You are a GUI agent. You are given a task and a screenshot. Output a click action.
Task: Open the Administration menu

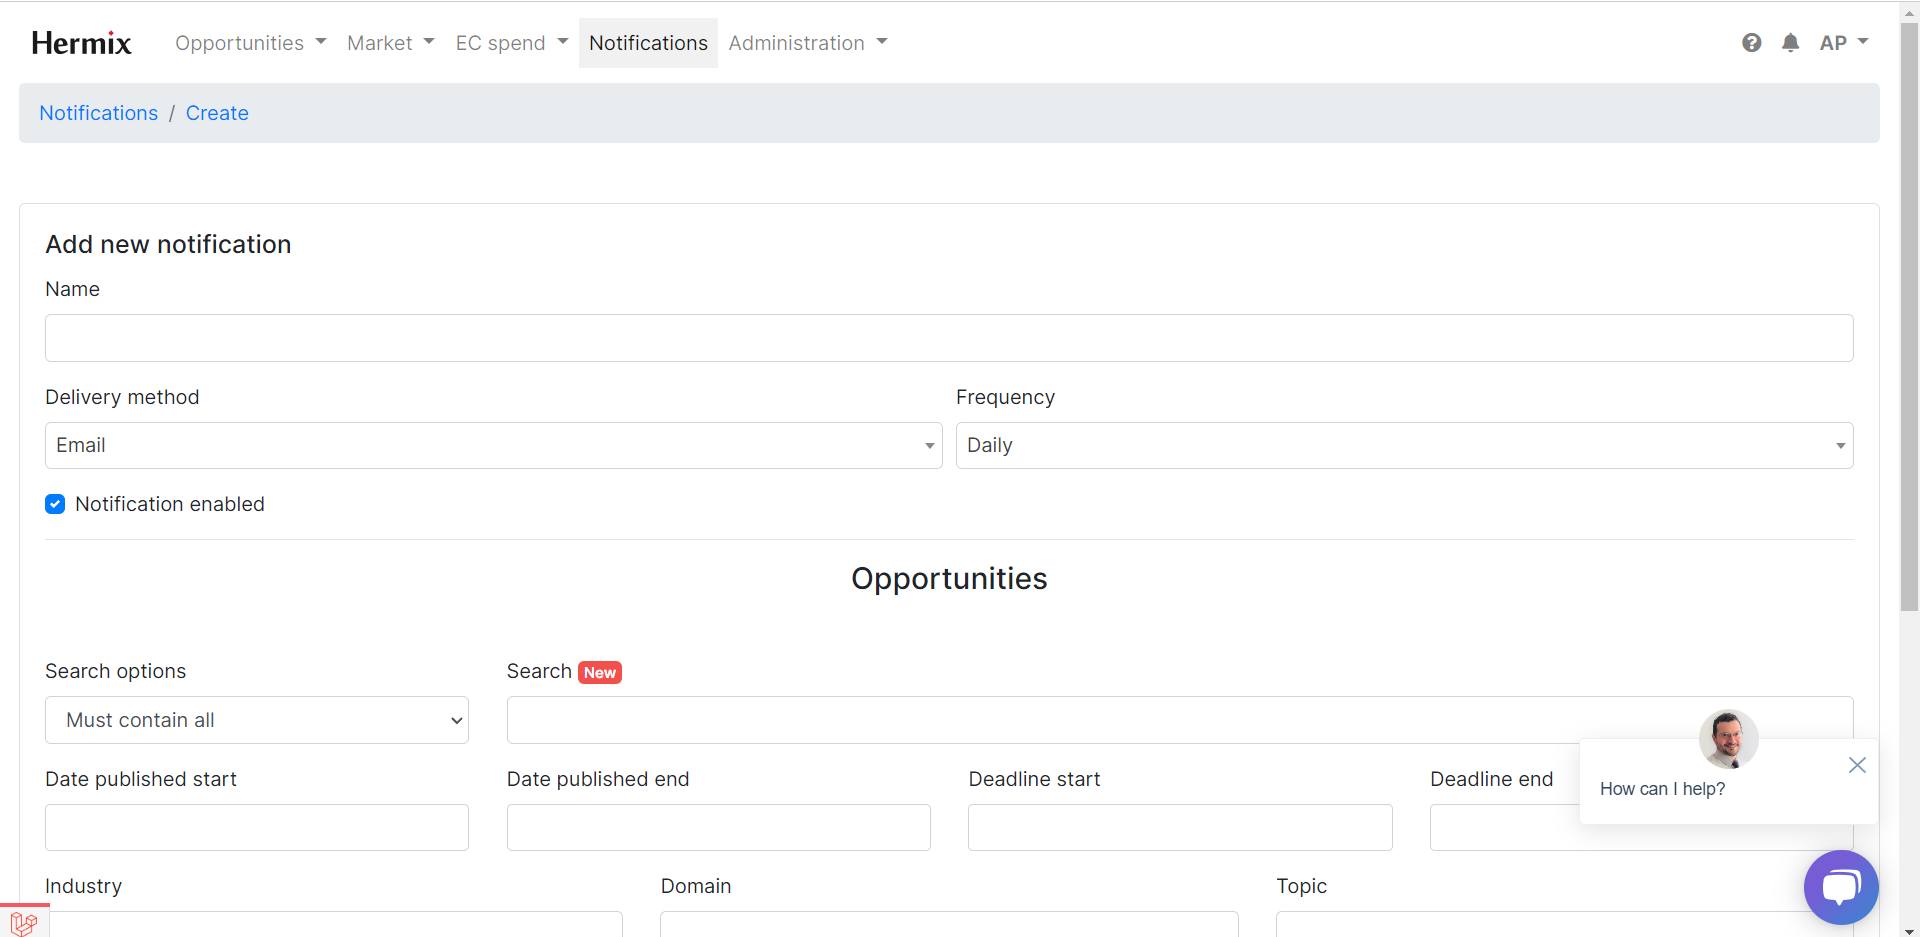pos(807,42)
